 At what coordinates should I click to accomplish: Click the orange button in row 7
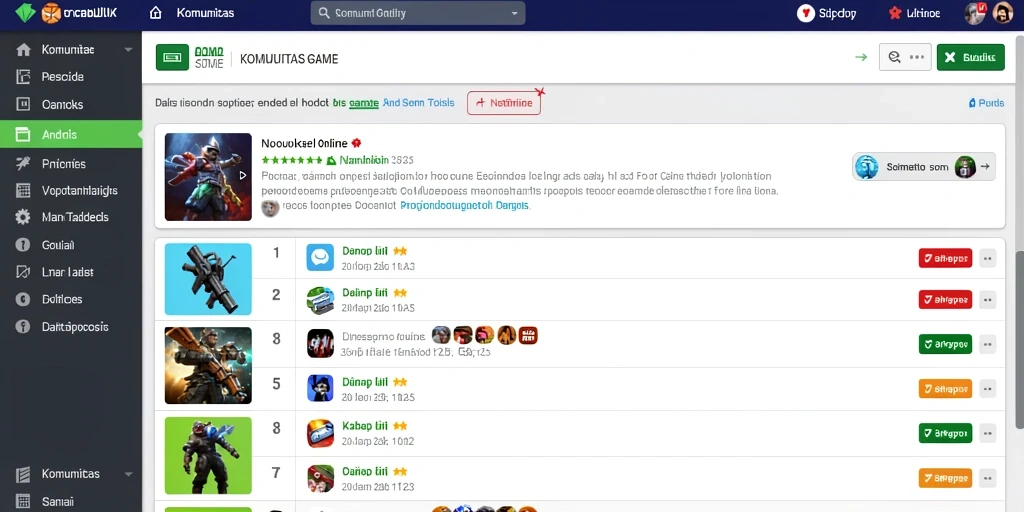pyautogui.click(x=945, y=478)
